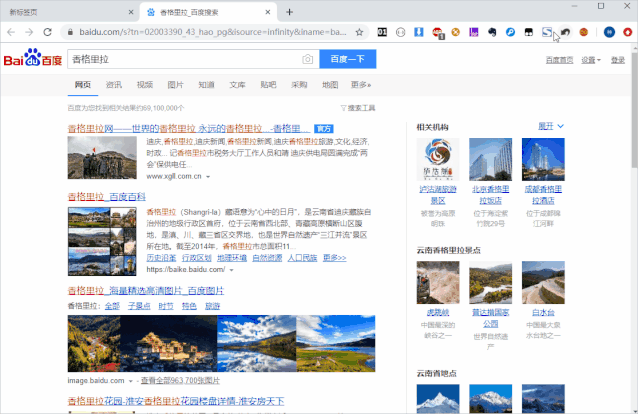638x414 pixels.
Task: Click the 登录 login link
Action: coord(618,60)
